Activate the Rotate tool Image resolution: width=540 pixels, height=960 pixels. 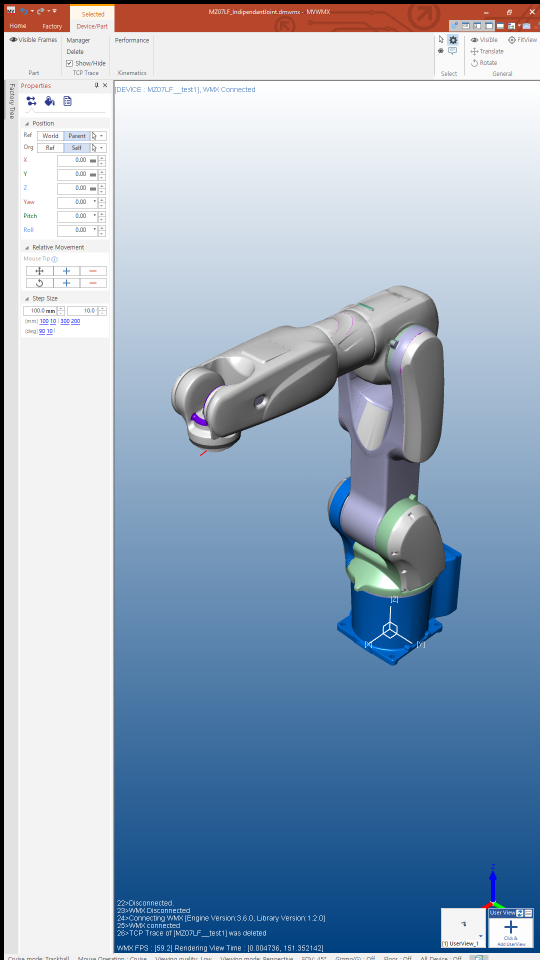484,62
